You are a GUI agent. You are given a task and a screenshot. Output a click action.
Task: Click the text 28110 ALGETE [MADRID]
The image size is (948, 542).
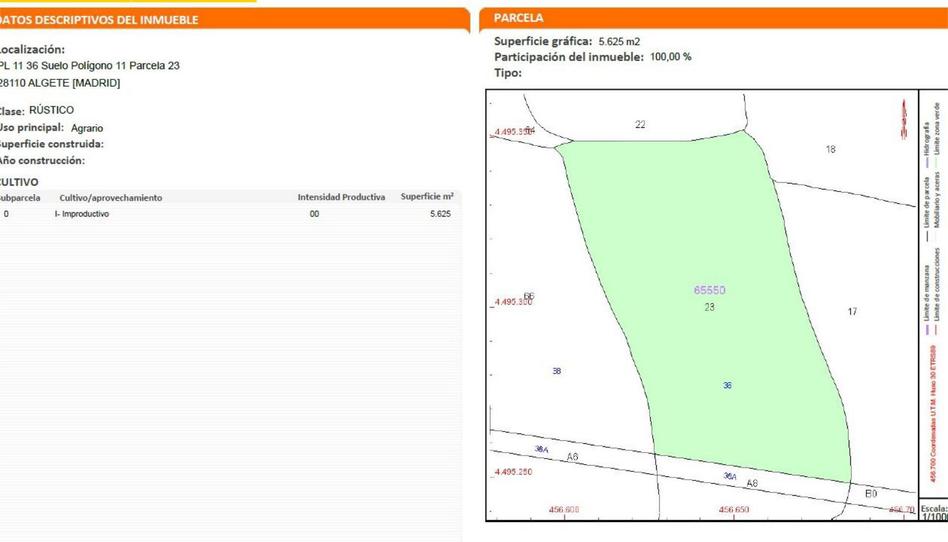coord(60,83)
